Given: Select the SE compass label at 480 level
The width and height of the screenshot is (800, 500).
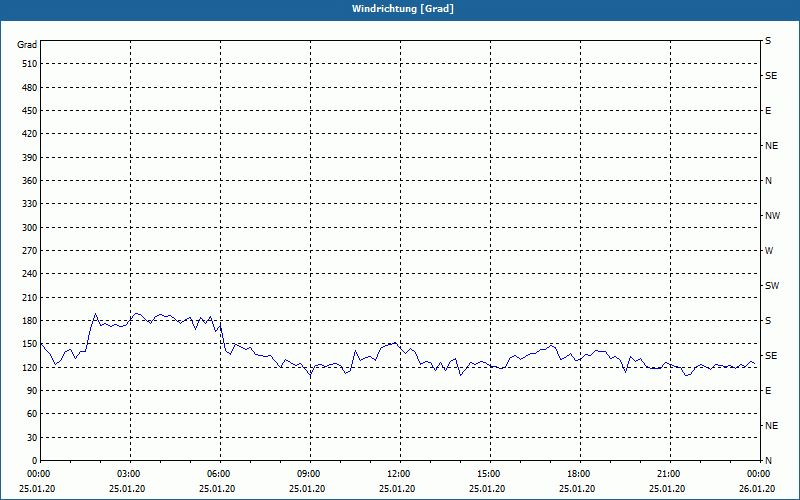Looking at the screenshot, I should pos(771,76).
